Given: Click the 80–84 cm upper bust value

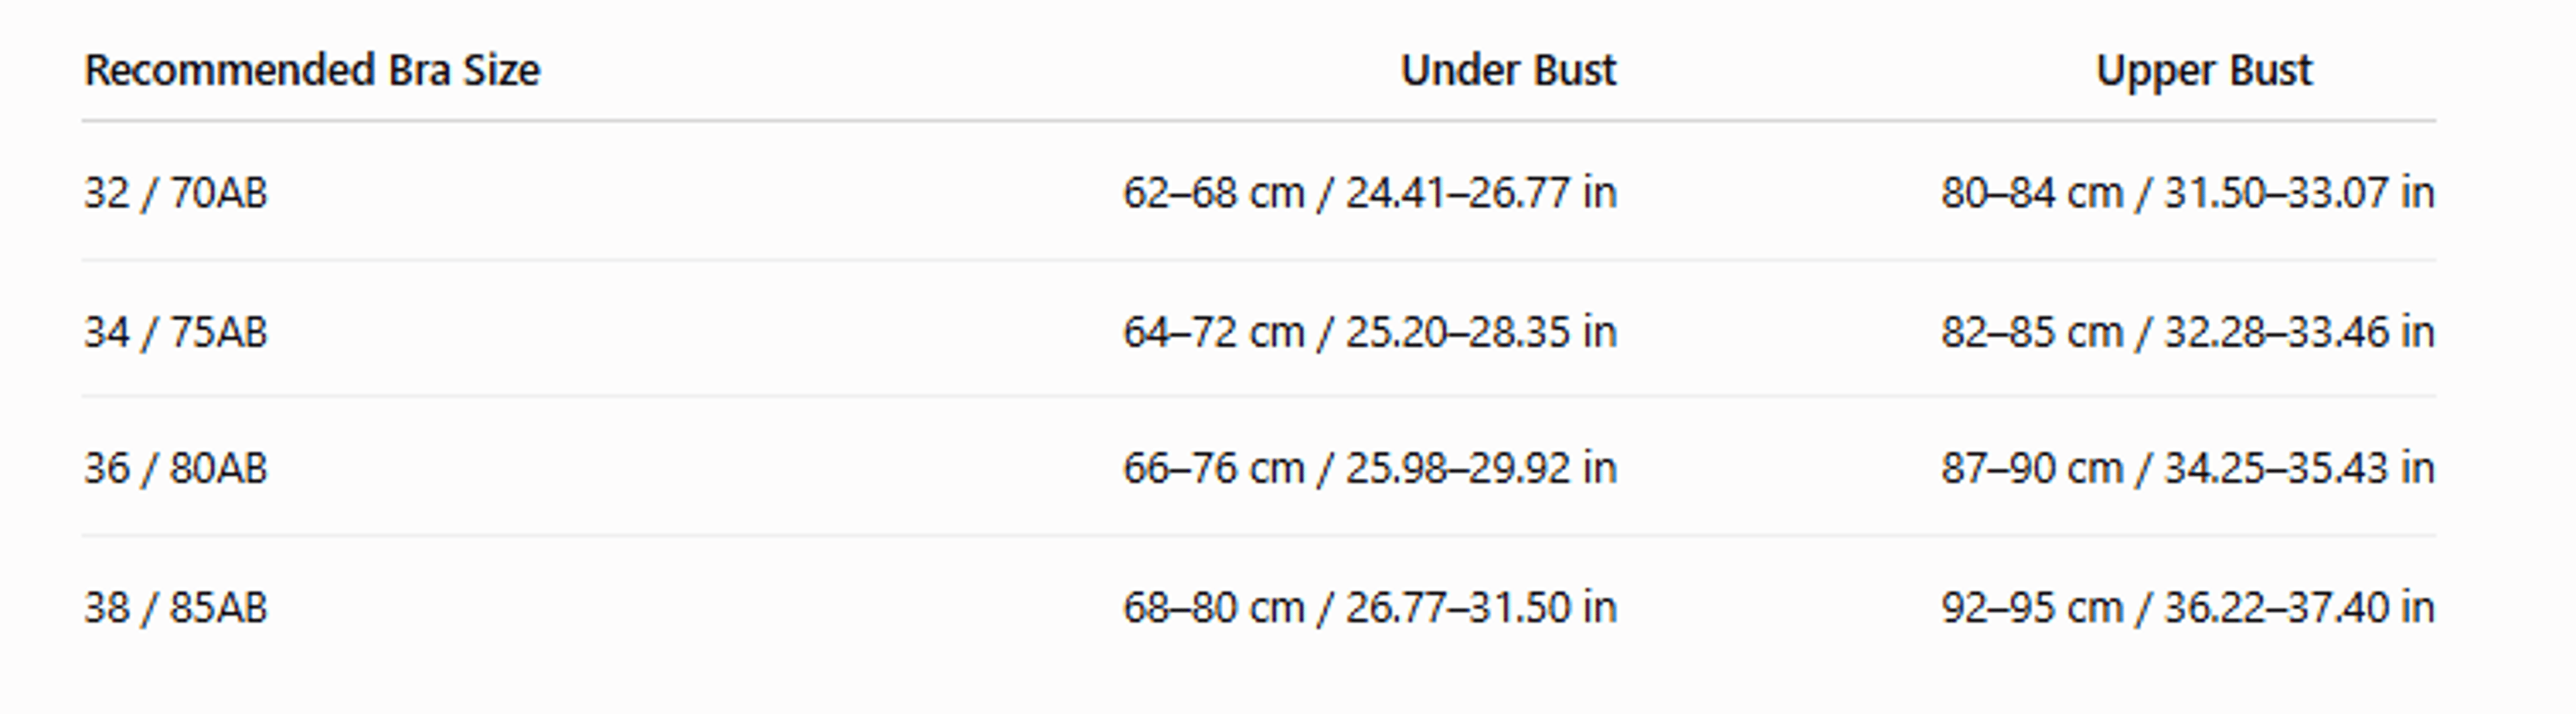Looking at the screenshot, I should 2032,193.
